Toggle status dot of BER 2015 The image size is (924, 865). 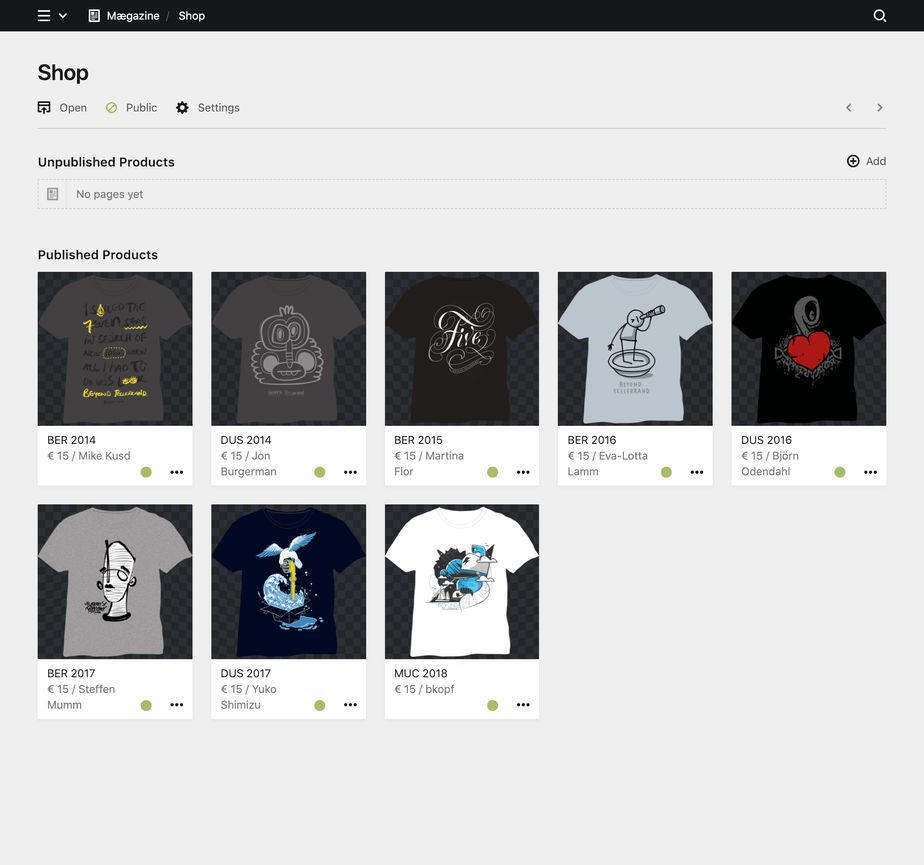point(492,472)
